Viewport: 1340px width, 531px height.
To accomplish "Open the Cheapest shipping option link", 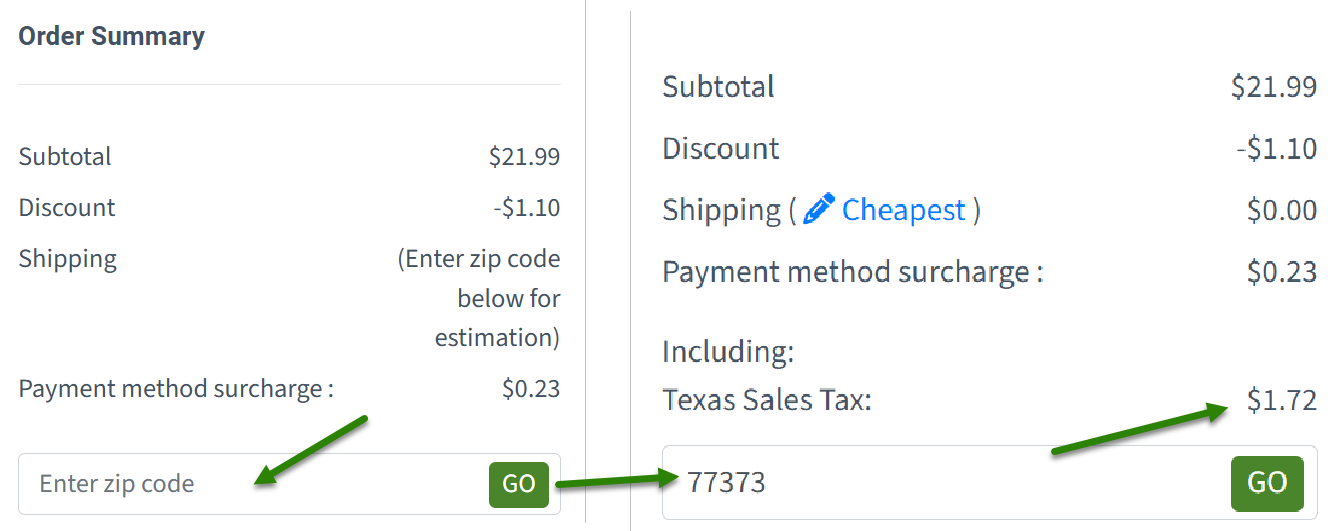I will click(903, 210).
